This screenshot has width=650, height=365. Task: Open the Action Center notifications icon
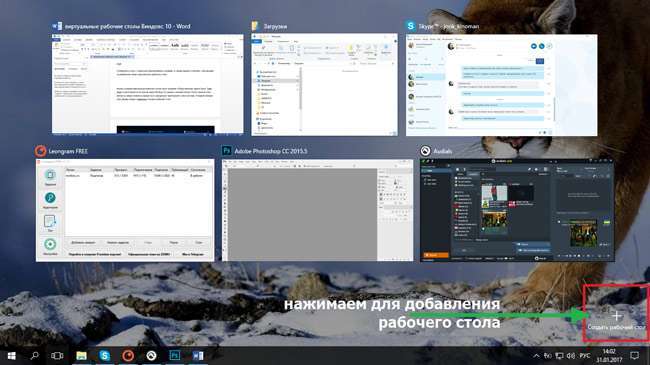(x=635, y=355)
